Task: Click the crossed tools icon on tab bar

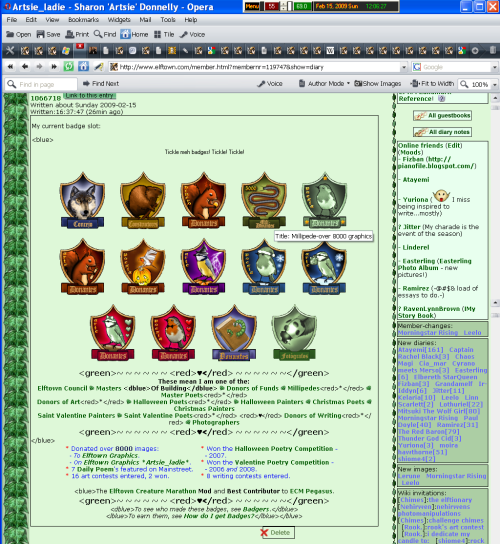Action: [10, 51]
